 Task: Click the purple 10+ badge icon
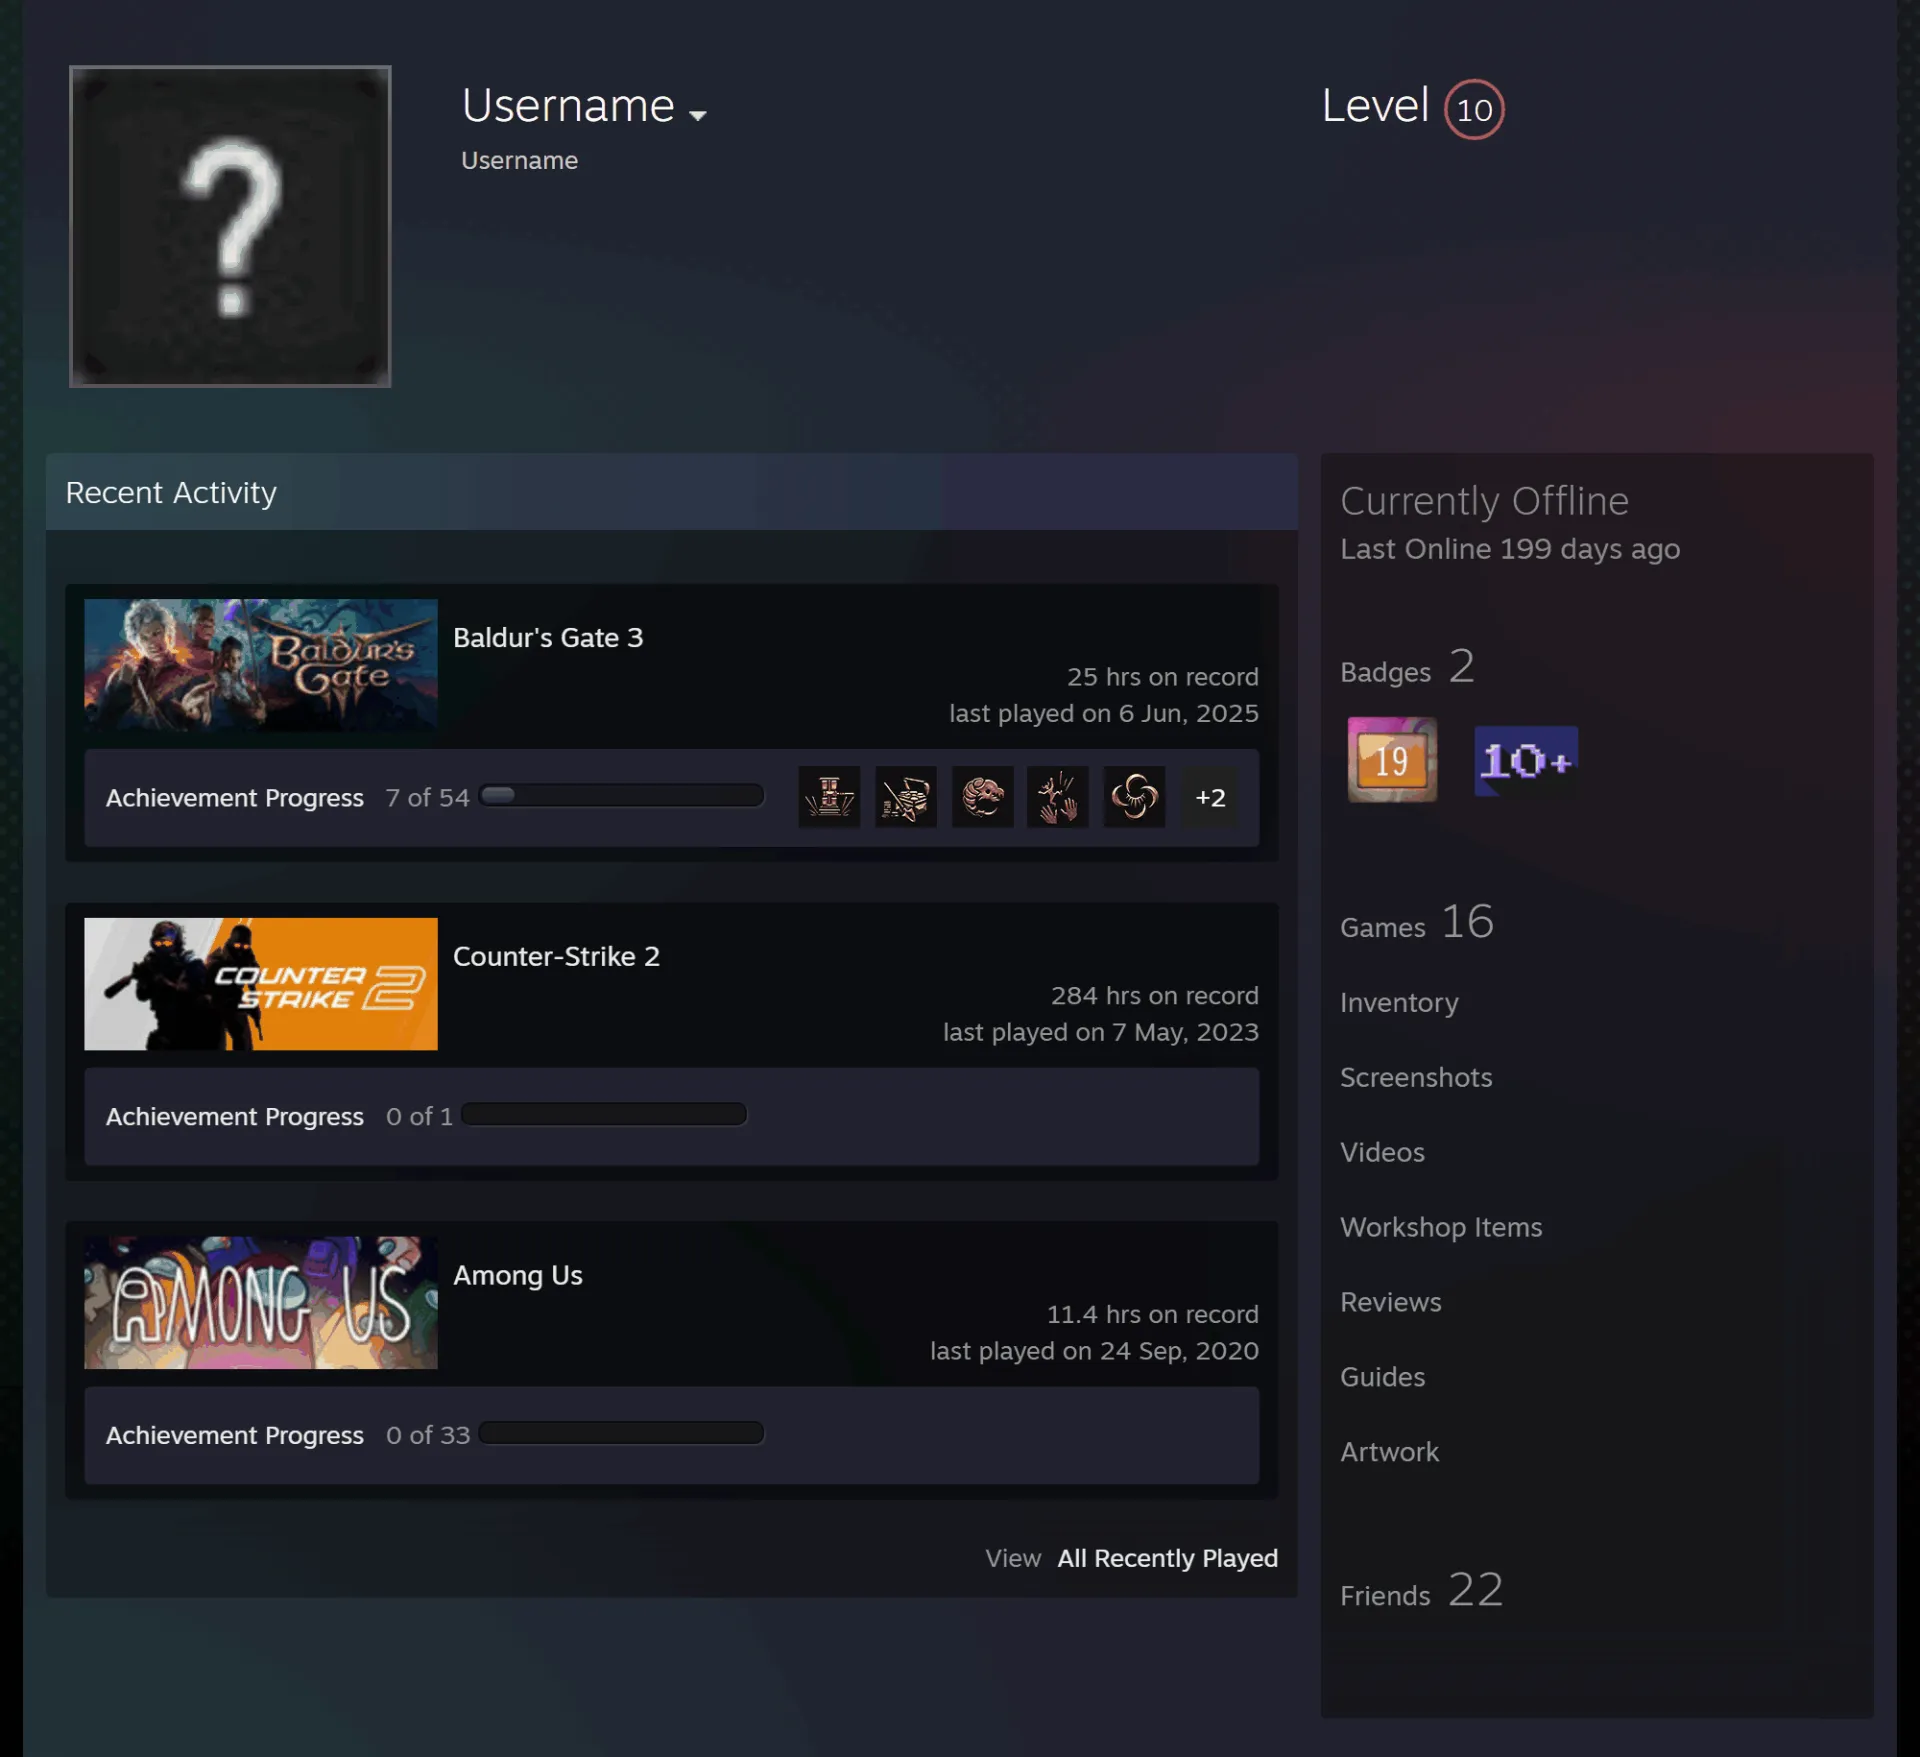tap(1526, 761)
